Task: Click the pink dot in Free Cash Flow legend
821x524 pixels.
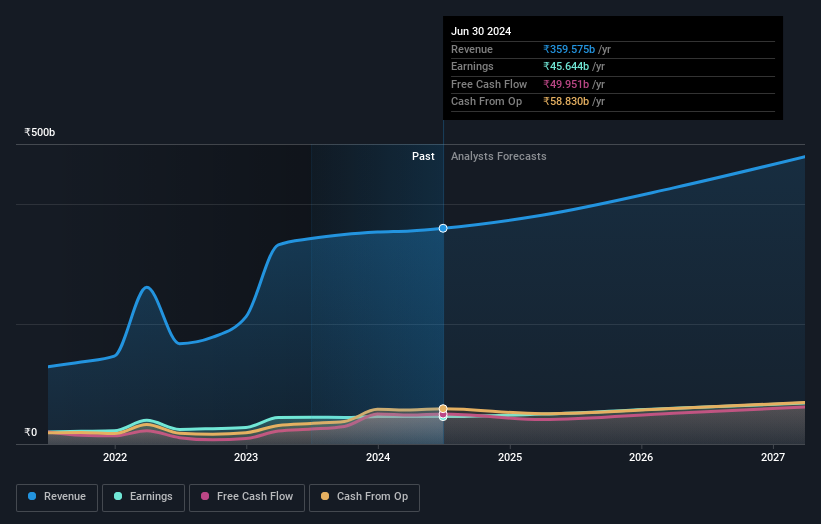Action: [205, 496]
